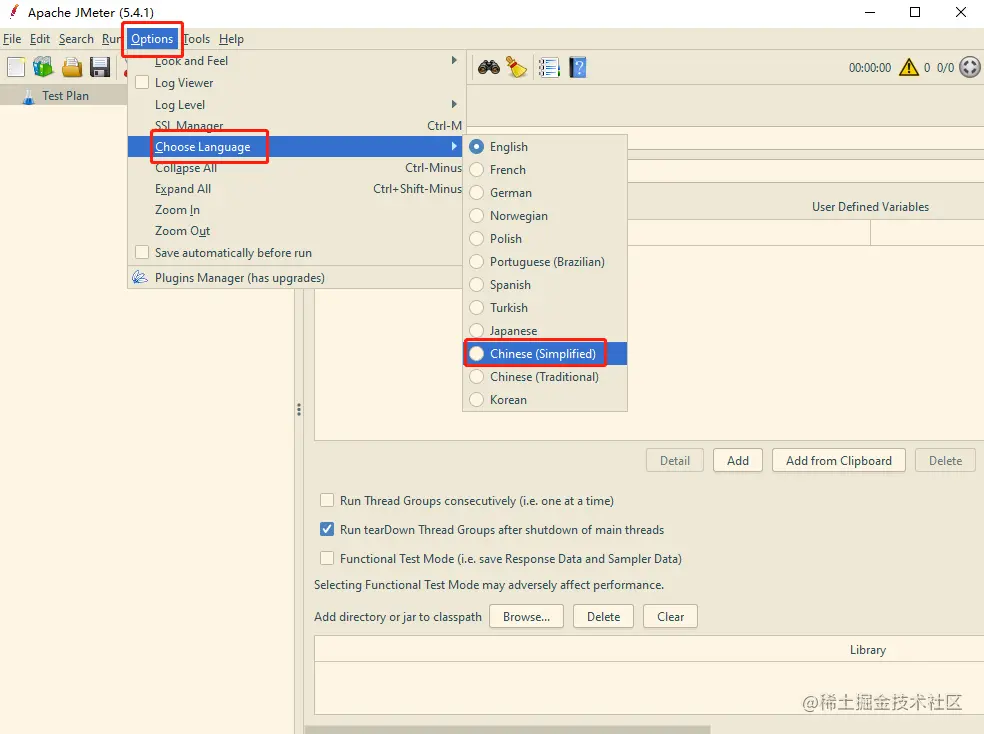Click the round thread status icon
The height and width of the screenshot is (734, 984).
(970, 67)
